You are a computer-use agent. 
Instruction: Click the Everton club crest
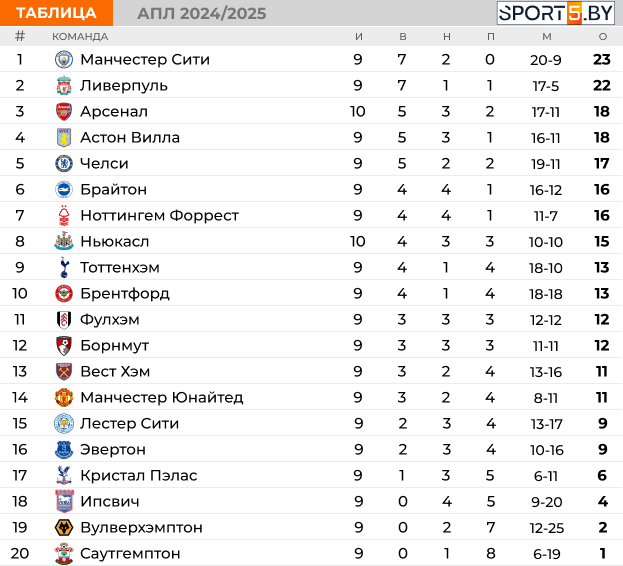pyautogui.click(x=64, y=449)
